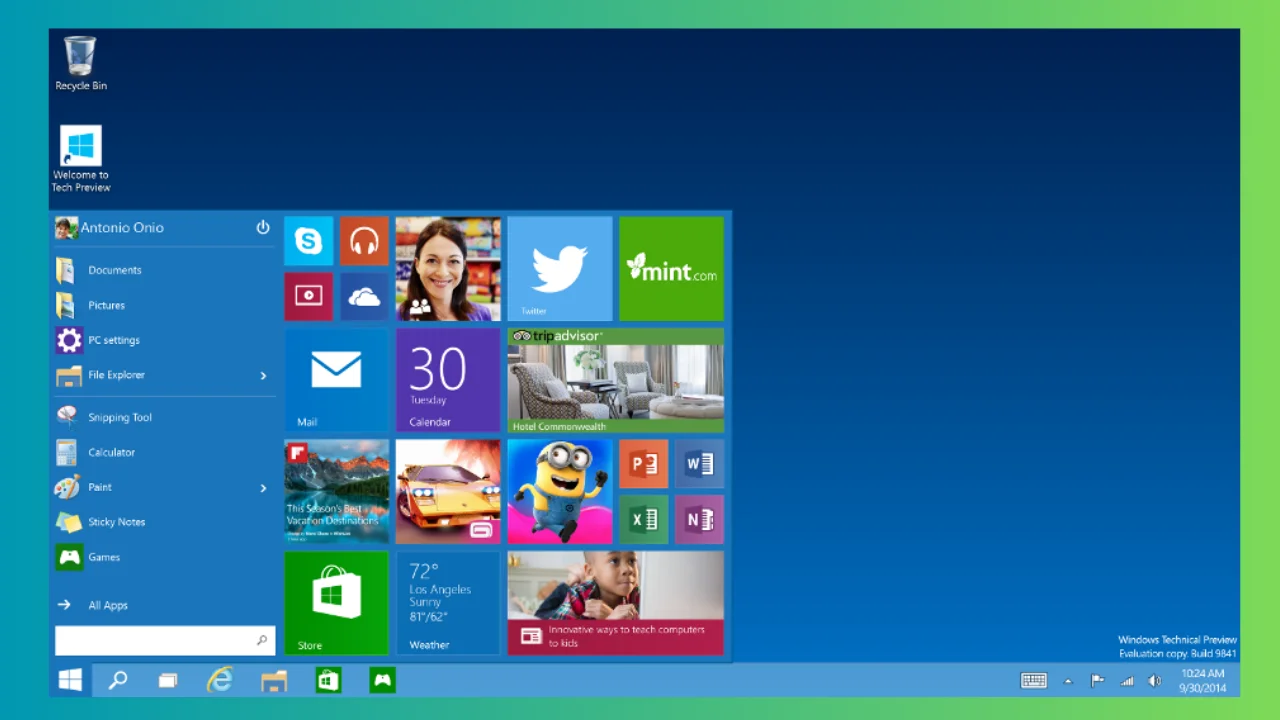Launch Excel from the start tiles
The height and width of the screenshot is (720, 1280).
(x=643, y=519)
